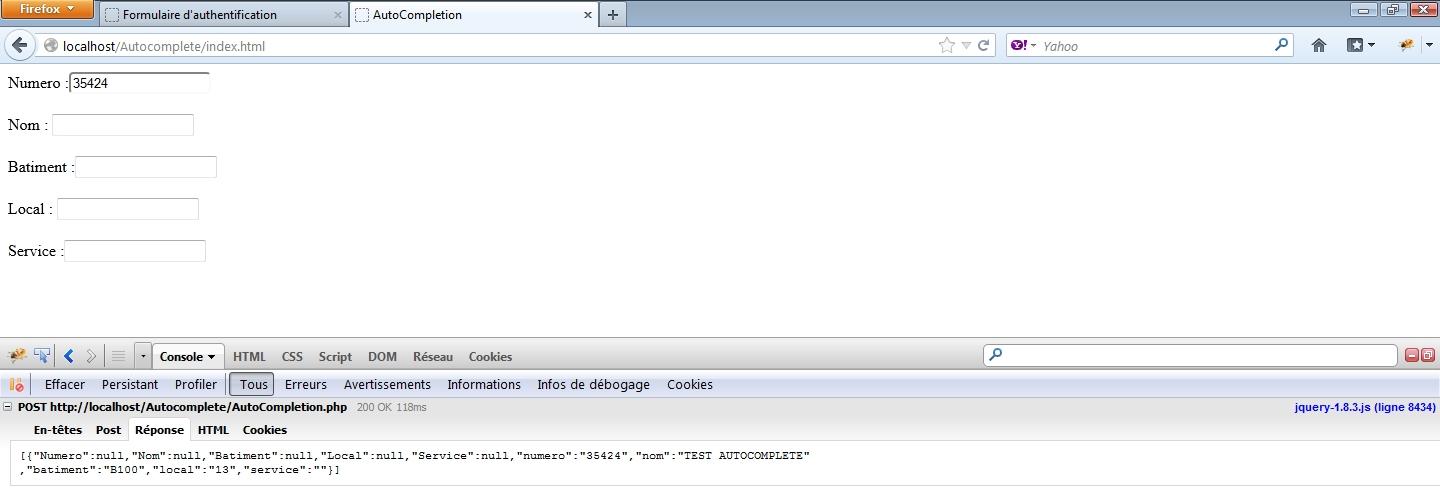Click the second red icon beside the Firebug search box
Viewport: 1440px width, 496px height.
[x=1427, y=355]
